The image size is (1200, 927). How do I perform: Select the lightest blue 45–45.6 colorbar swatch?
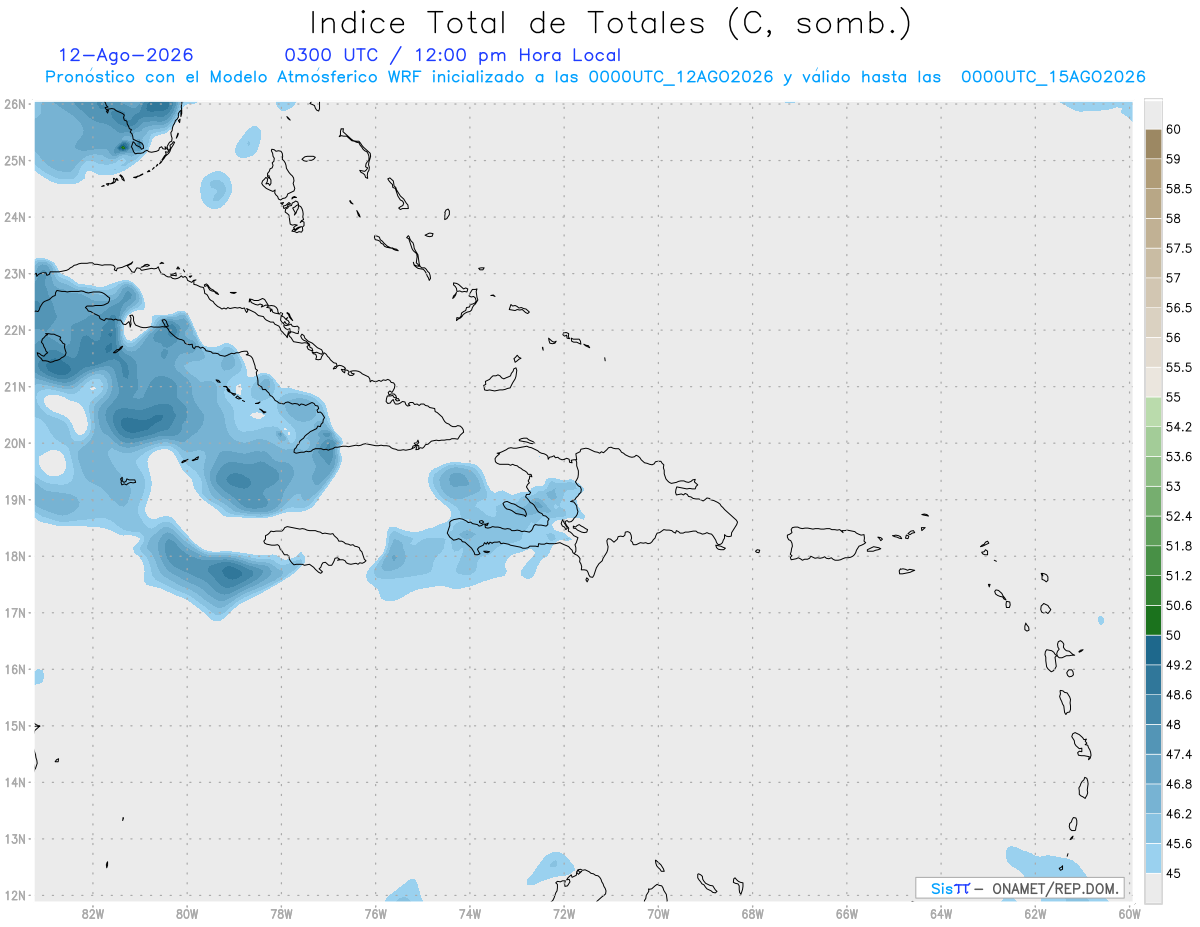pyautogui.click(x=1153, y=858)
